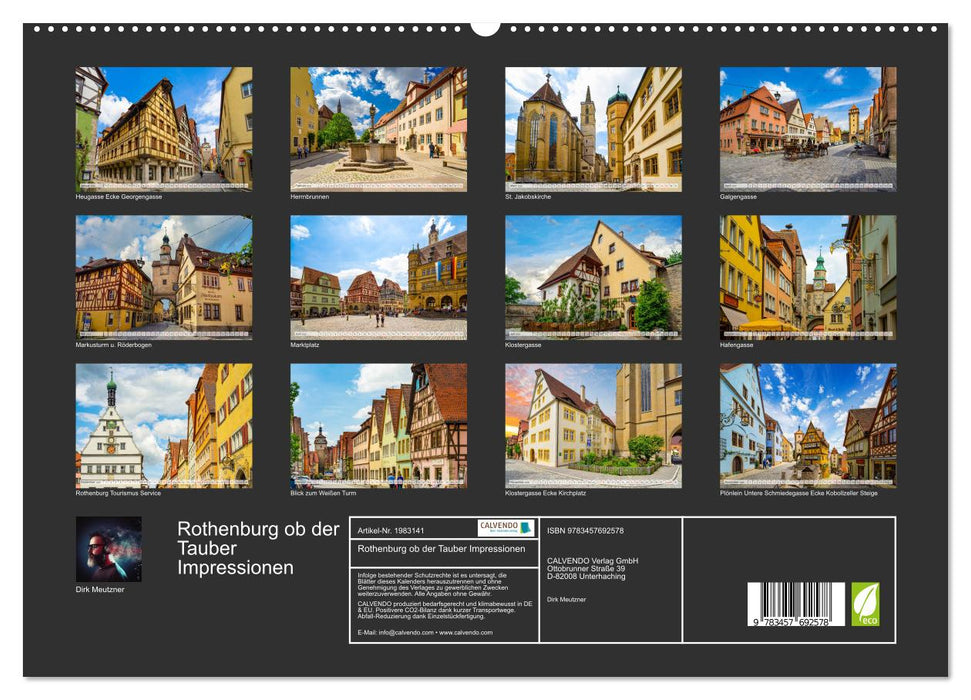
Task: Click the CALVENDO publisher logo
Action: [504, 527]
